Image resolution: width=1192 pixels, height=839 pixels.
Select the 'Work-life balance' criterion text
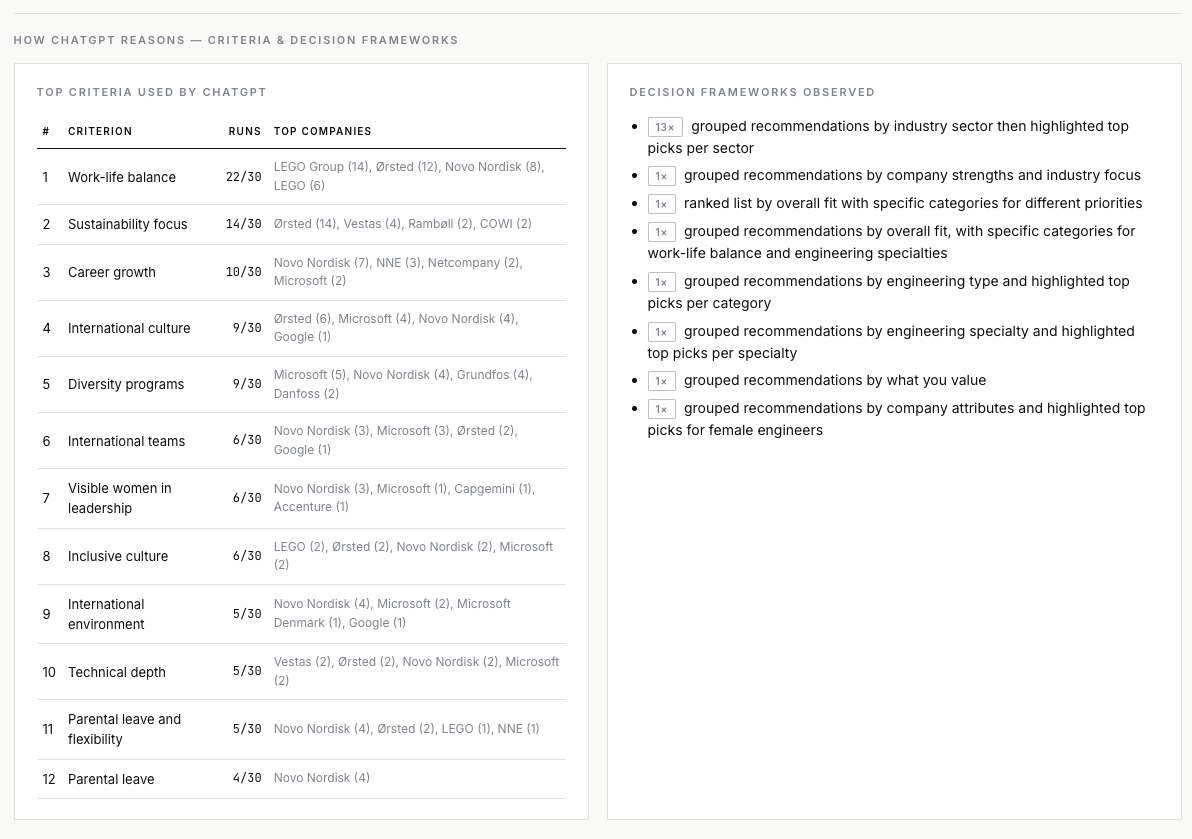point(122,177)
